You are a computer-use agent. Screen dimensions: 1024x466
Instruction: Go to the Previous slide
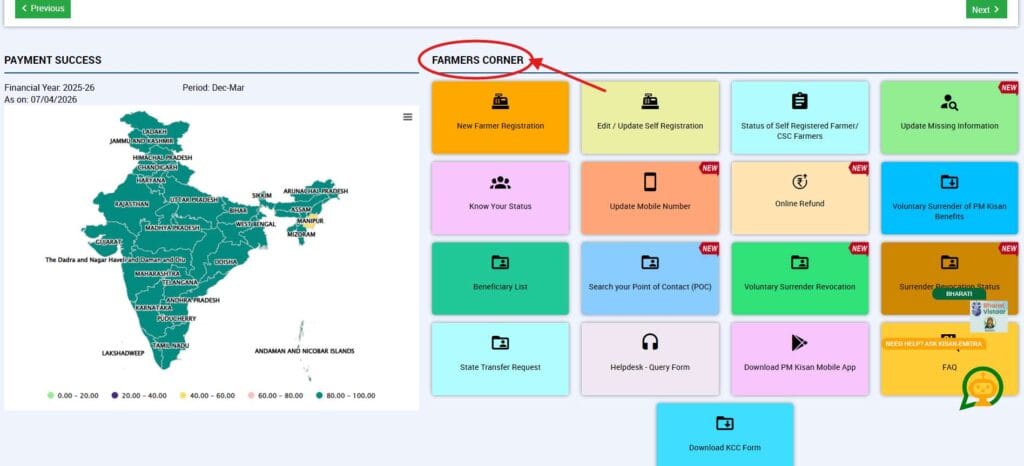pos(43,8)
